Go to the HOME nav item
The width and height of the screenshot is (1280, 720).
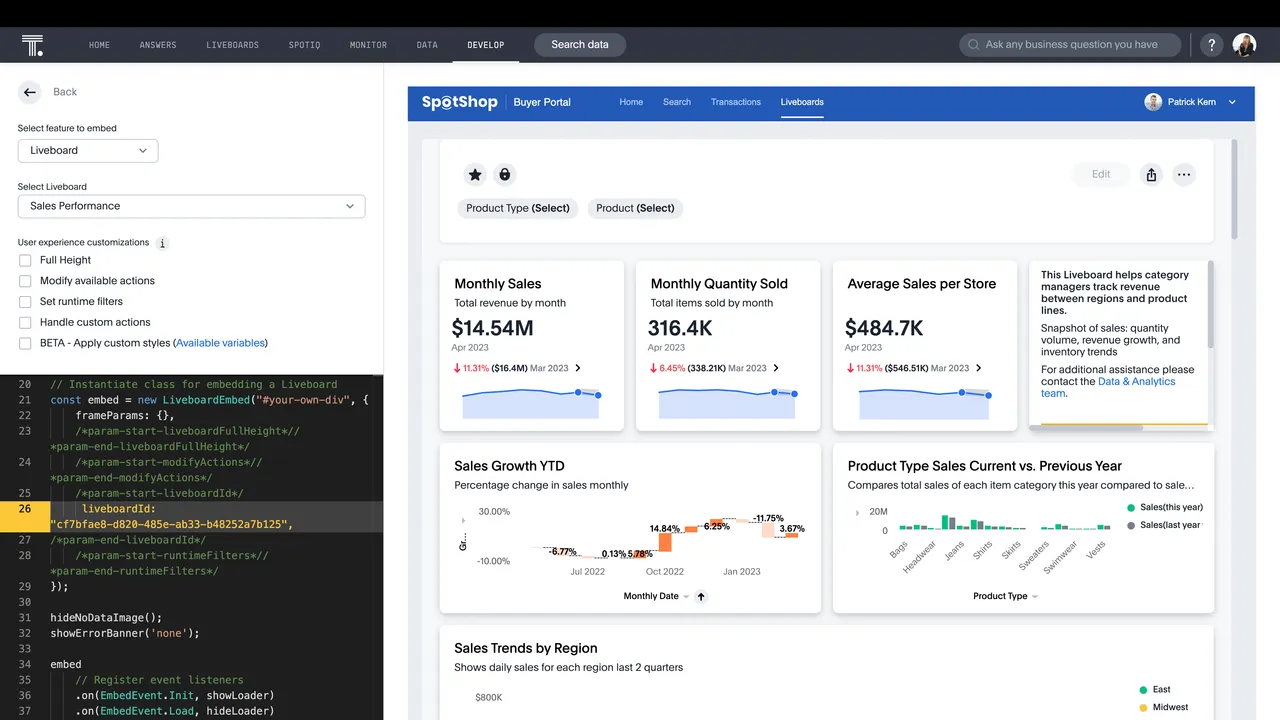click(x=99, y=45)
